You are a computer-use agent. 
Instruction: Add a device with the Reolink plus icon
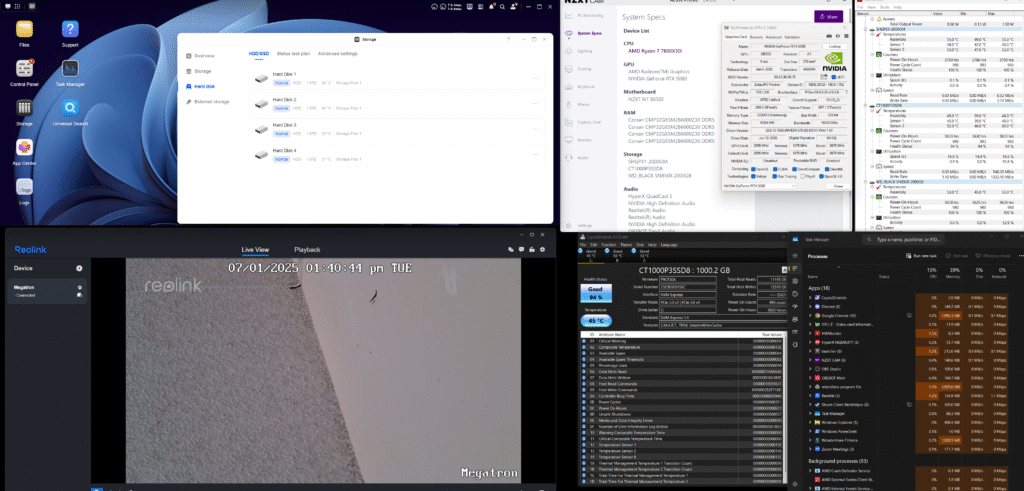click(79, 268)
